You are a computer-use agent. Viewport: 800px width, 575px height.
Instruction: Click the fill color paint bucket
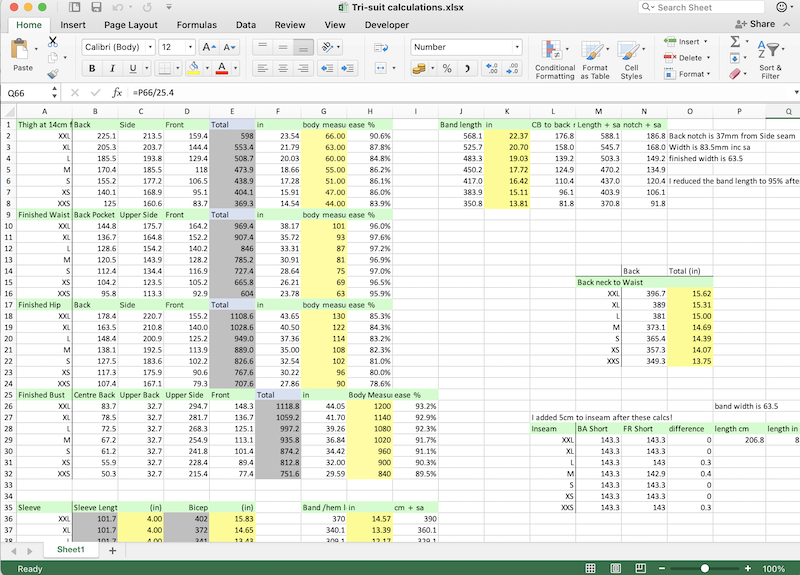(x=193, y=68)
